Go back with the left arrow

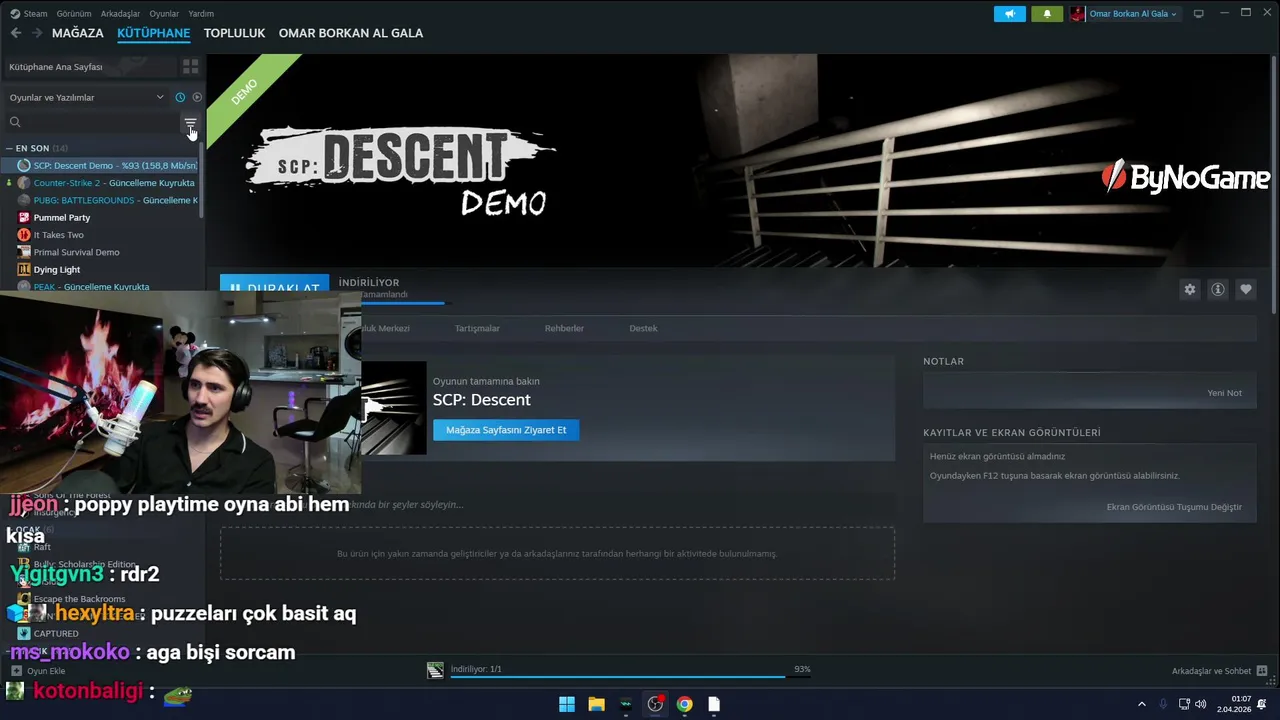(16, 33)
